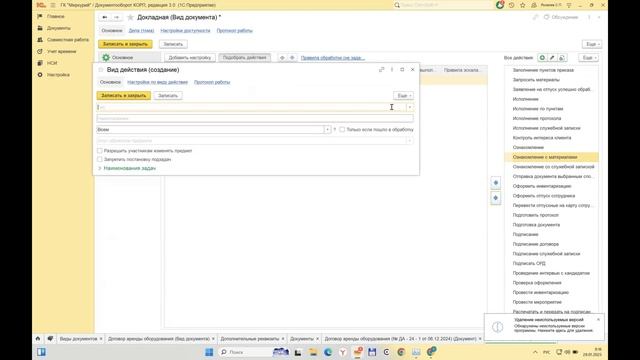Screen dimensions: 640x360
Task: Click the Наименование input field
Action: click(255, 118)
